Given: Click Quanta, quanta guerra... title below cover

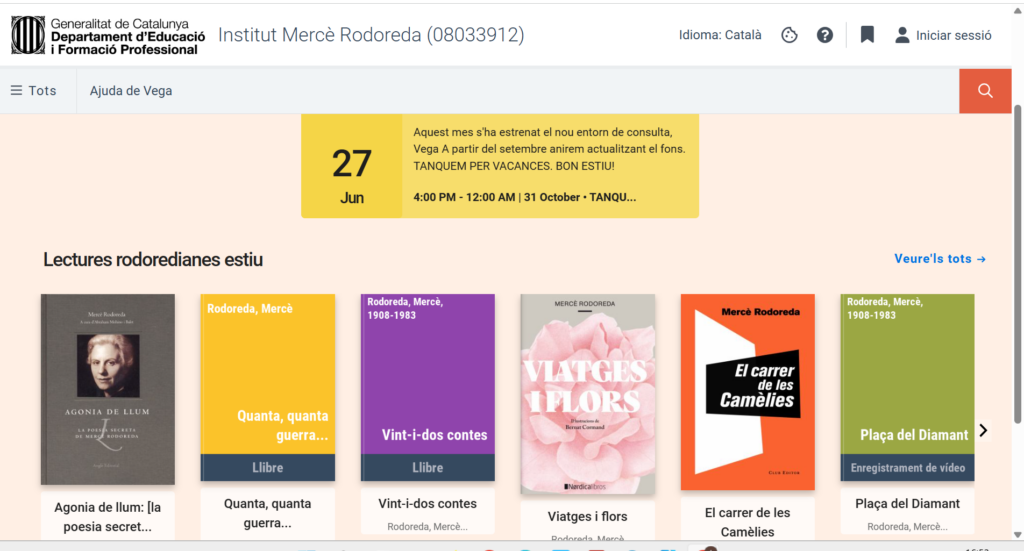Looking at the screenshot, I should (268, 513).
